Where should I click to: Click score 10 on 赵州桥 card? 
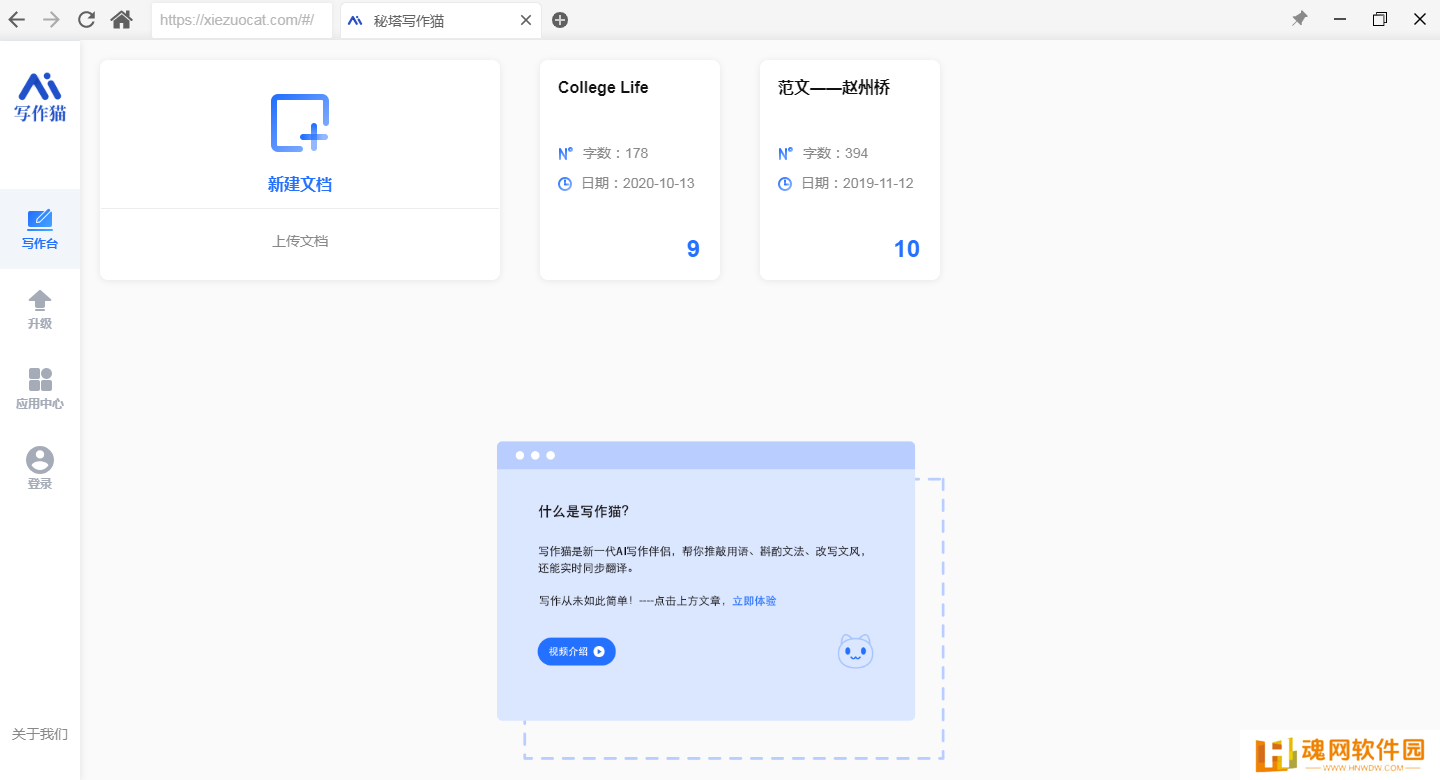coord(907,249)
